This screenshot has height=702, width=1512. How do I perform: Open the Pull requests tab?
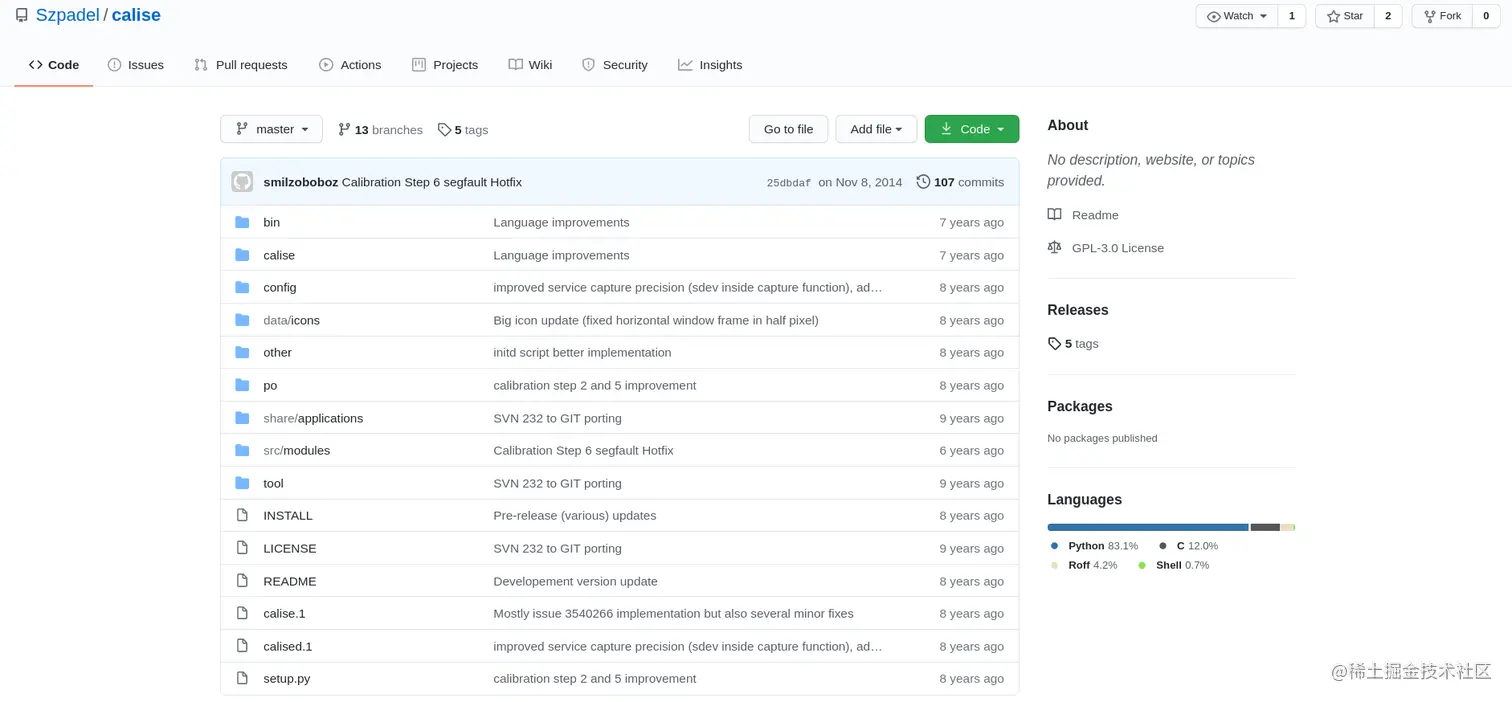241,65
